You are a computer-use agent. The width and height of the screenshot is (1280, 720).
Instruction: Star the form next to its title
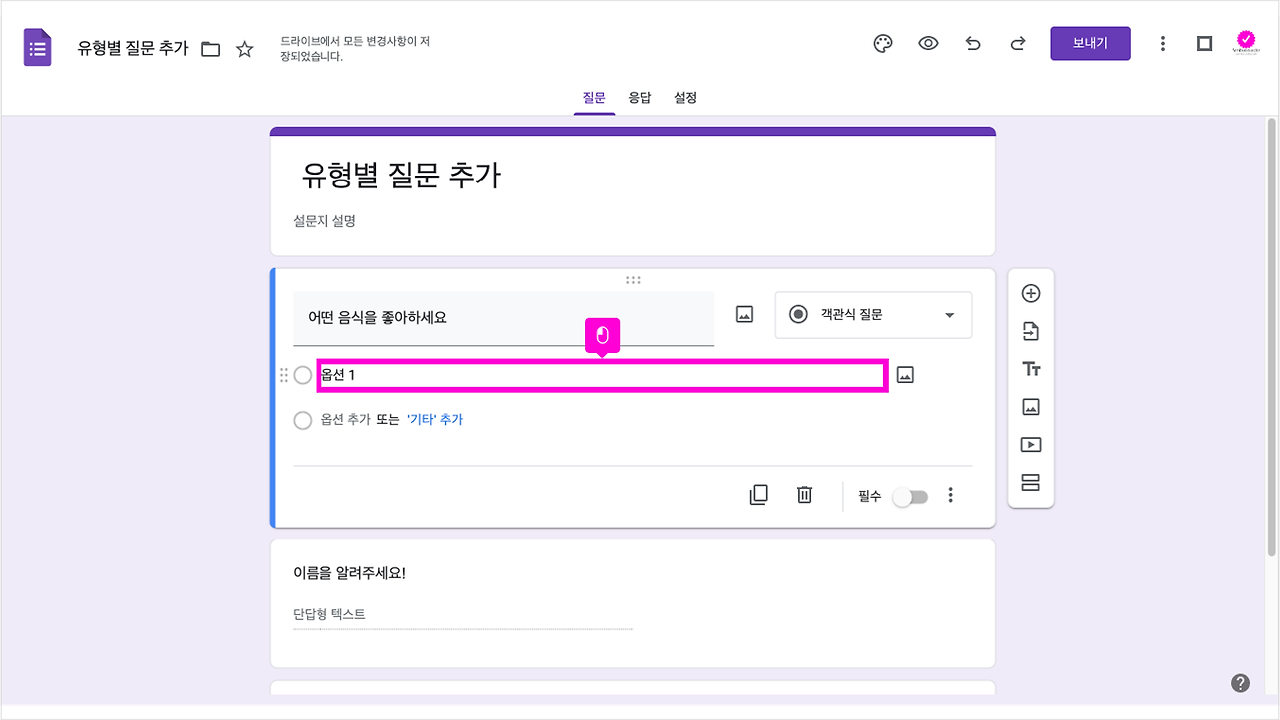pyautogui.click(x=244, y=47)
